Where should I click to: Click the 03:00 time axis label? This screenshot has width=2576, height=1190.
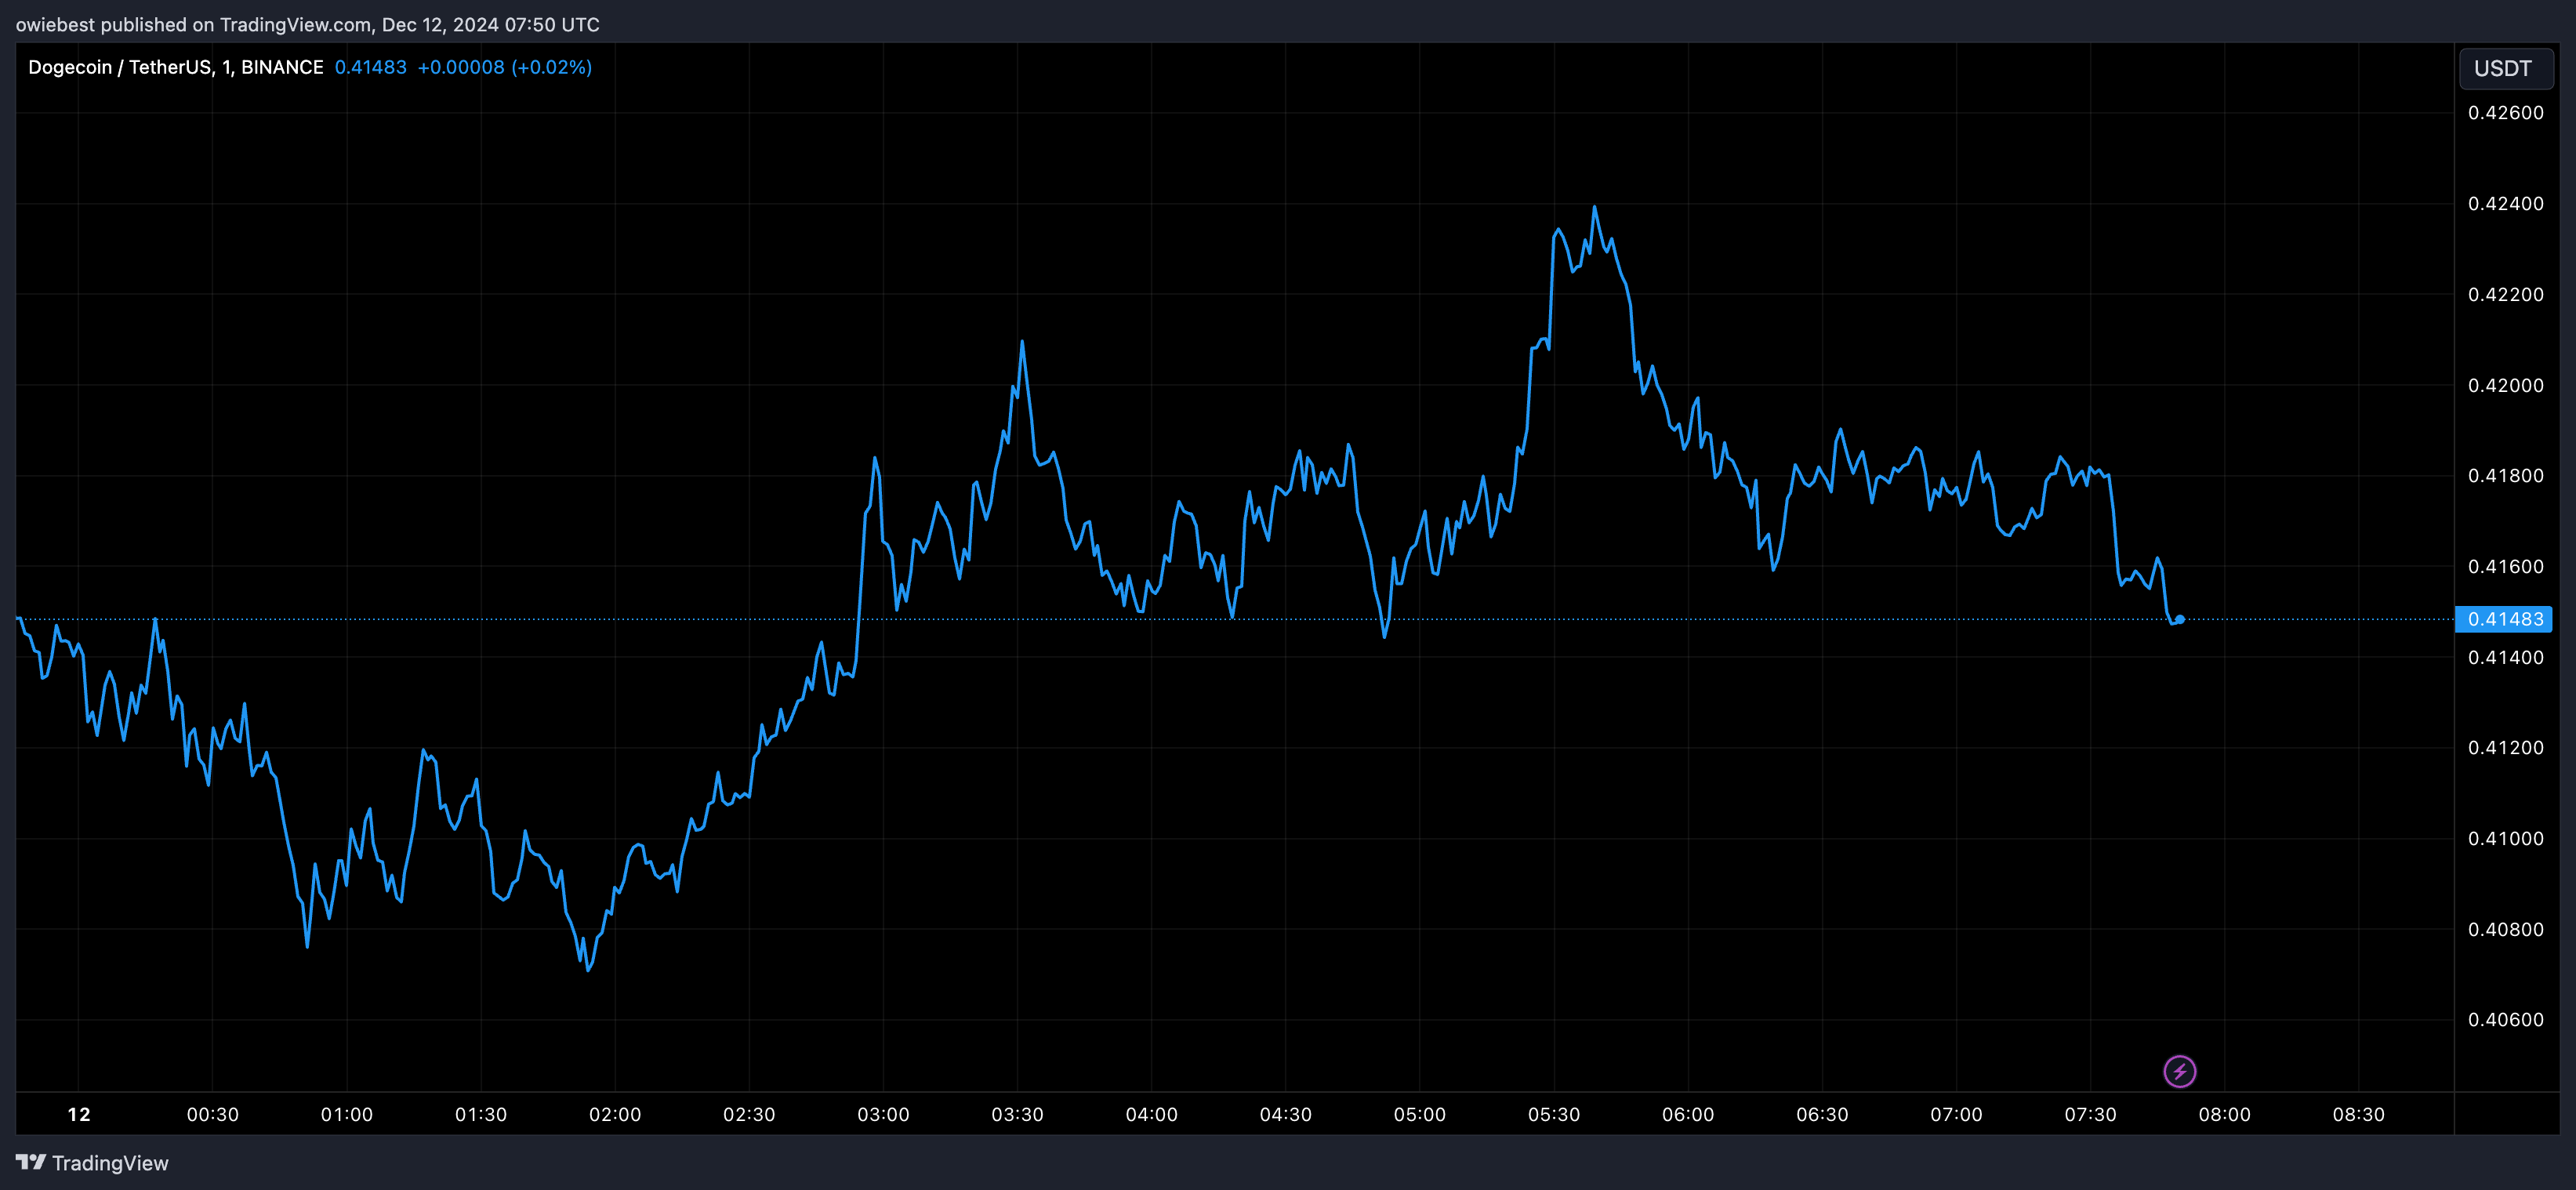[883, 1114]
